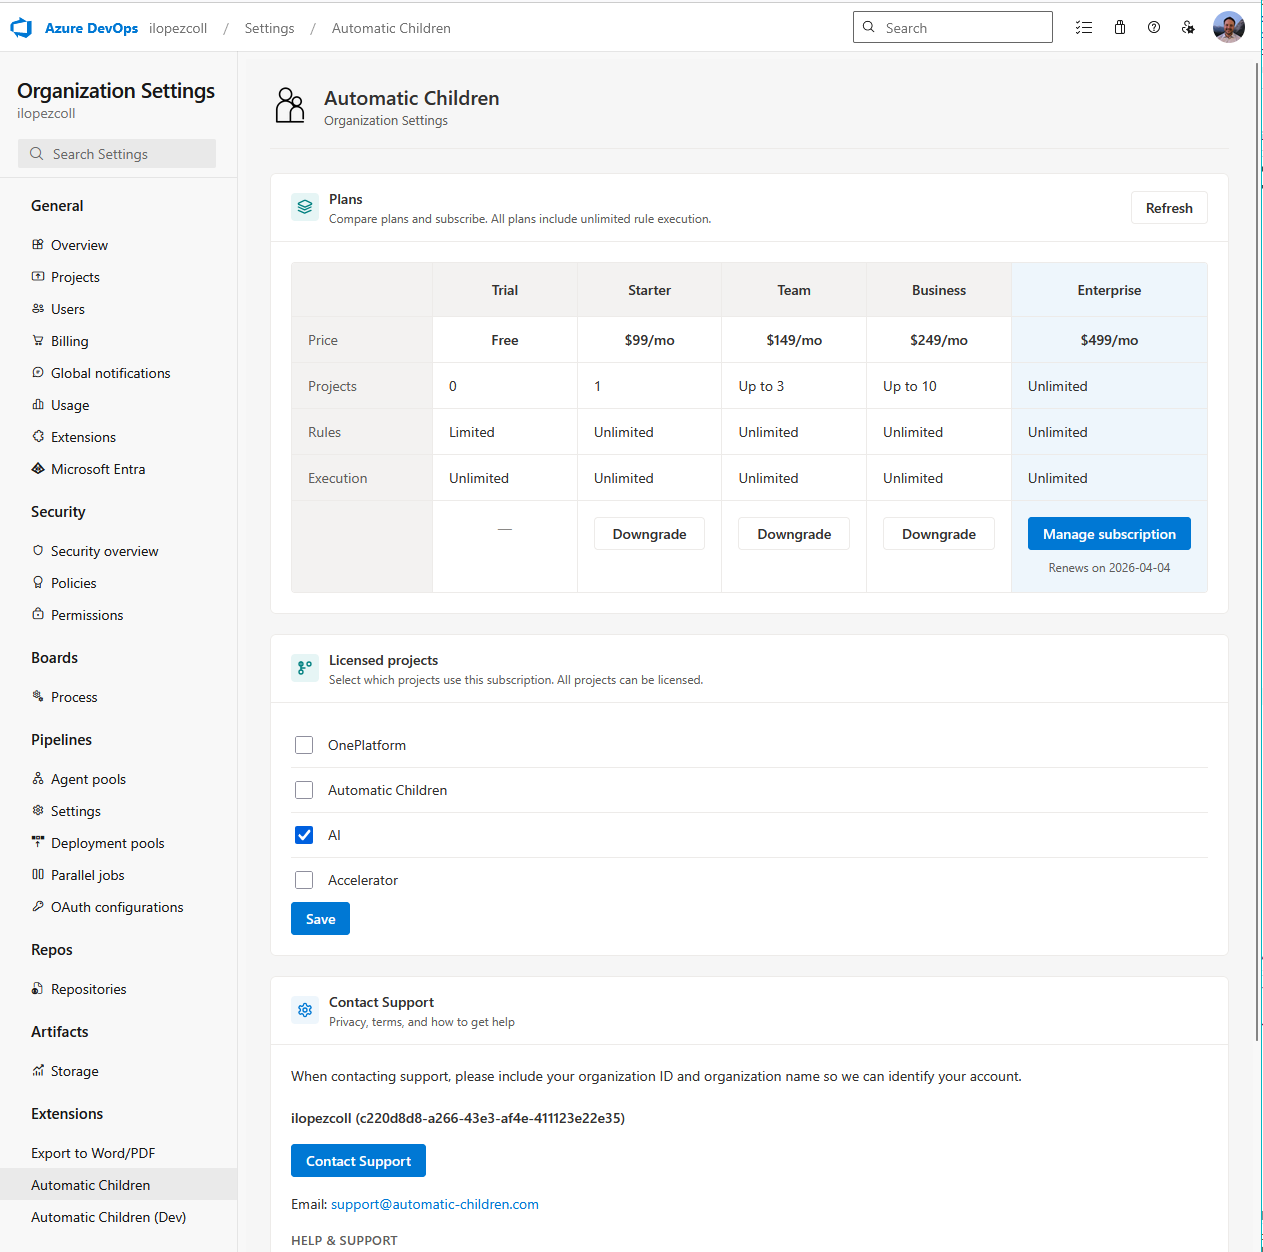This screenshot has width=1263, height=1252.
Task: Select Automatic Children (Dev) in sidebar
Action: (108, 1217)
